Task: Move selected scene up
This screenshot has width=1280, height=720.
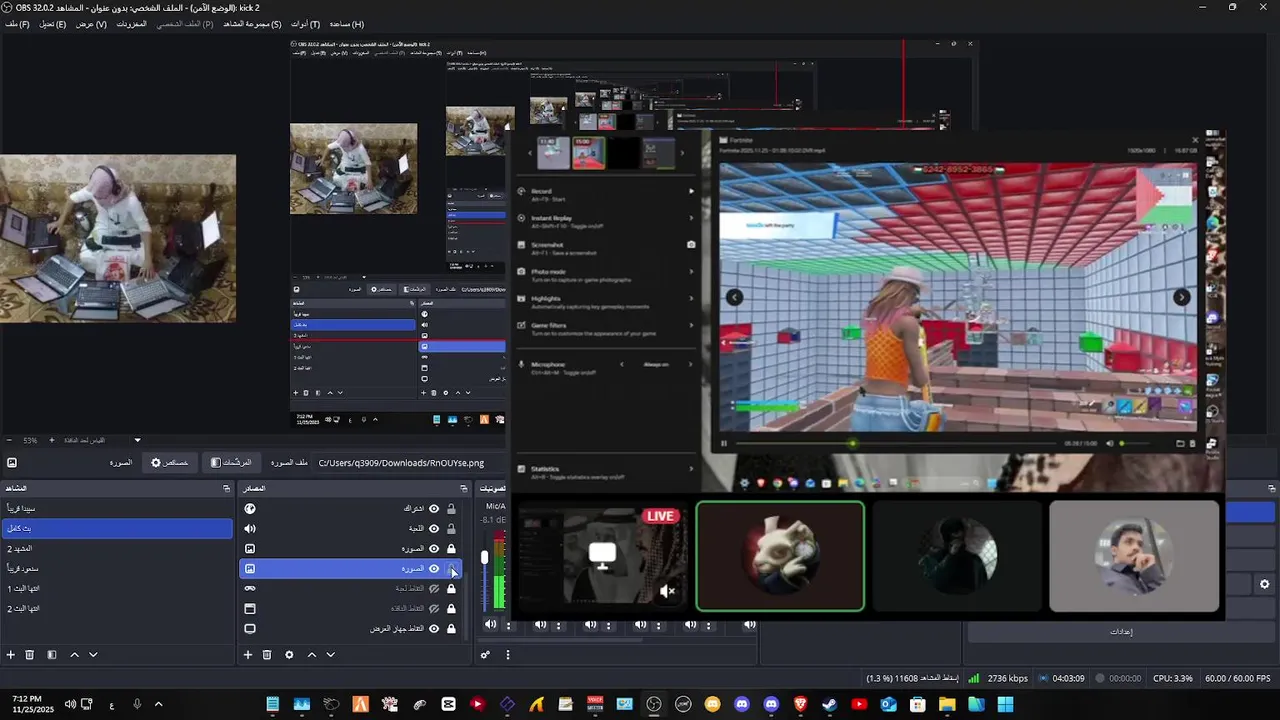Action: pos(74,655)
